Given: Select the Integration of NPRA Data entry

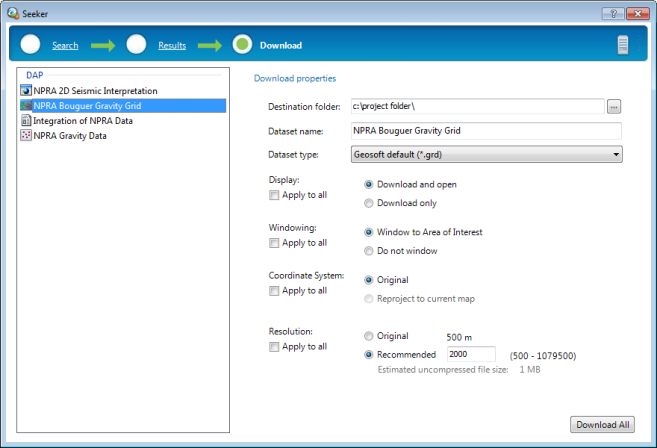Looking at the screenshot, I should click(83, 121).
